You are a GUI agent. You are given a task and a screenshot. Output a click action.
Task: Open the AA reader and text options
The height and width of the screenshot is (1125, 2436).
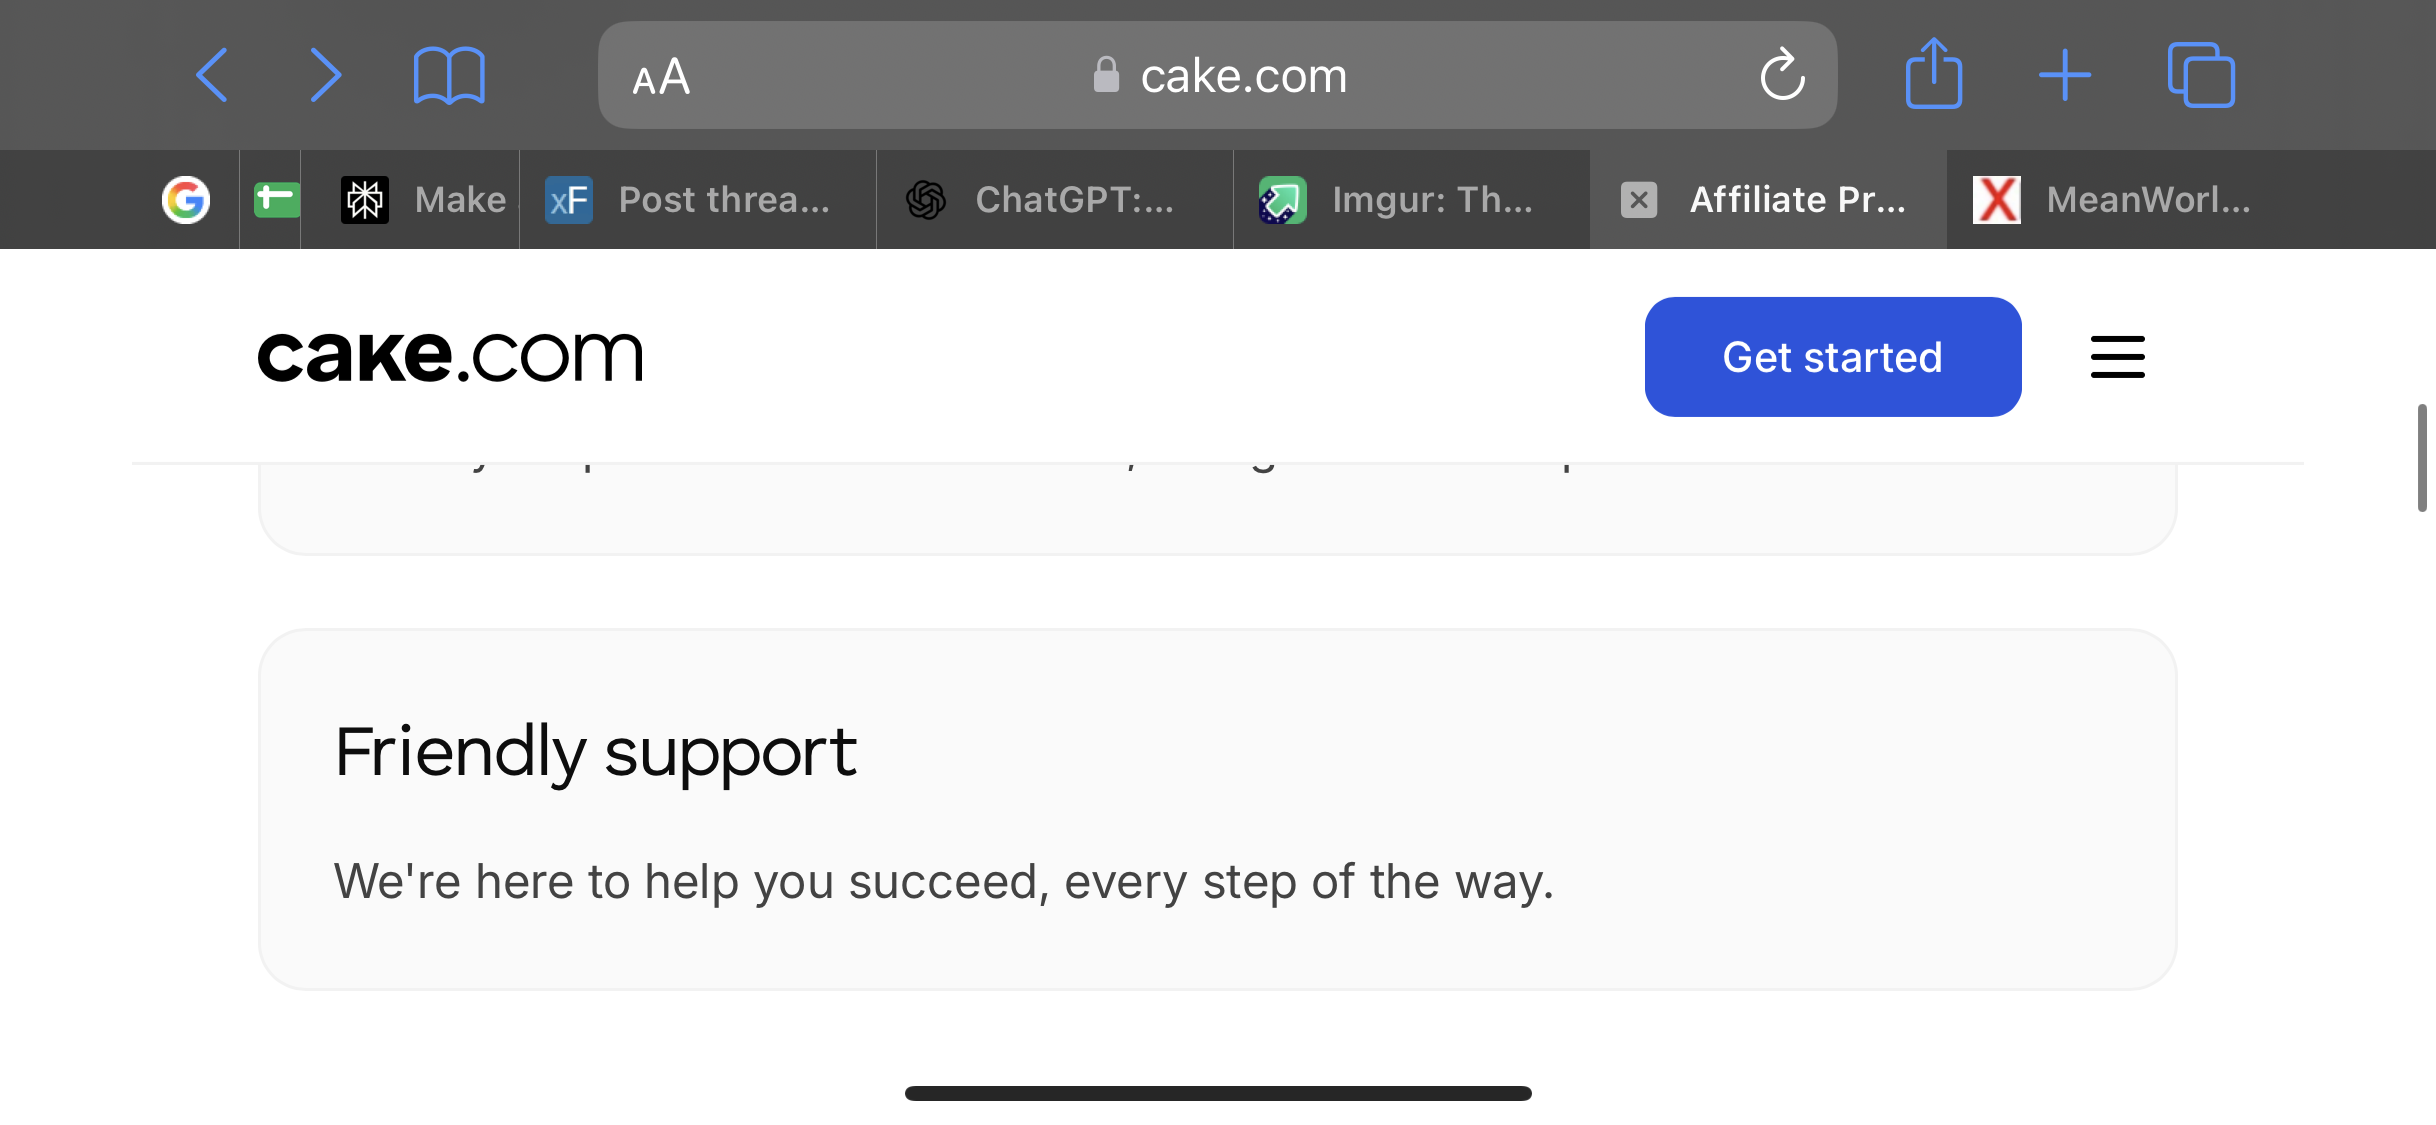[x=661, y=77]
